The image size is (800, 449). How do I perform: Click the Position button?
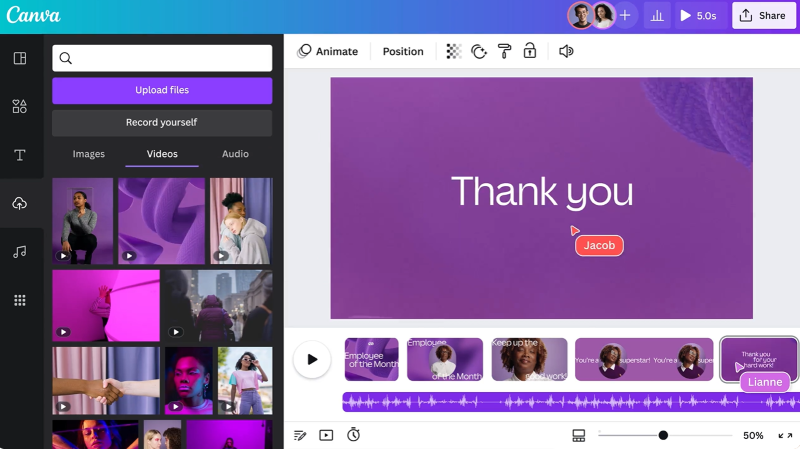pos(403,52)
